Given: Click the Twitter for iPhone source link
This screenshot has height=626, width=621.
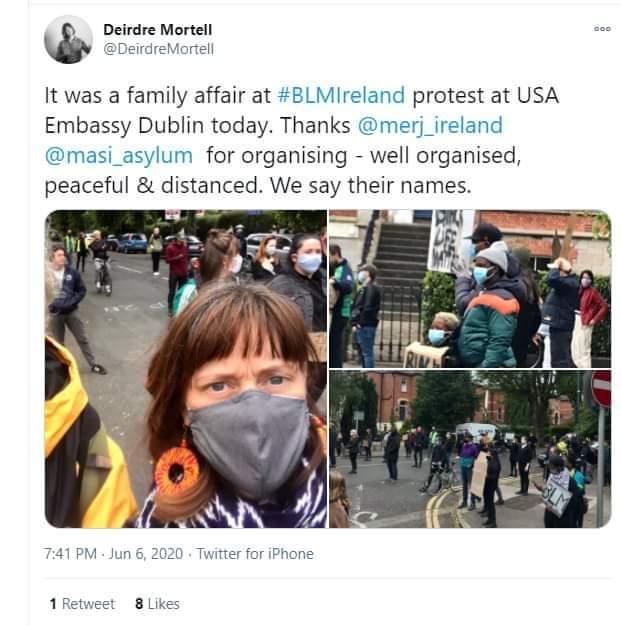Looking at the screenshot, I should [x=255, y=554].
